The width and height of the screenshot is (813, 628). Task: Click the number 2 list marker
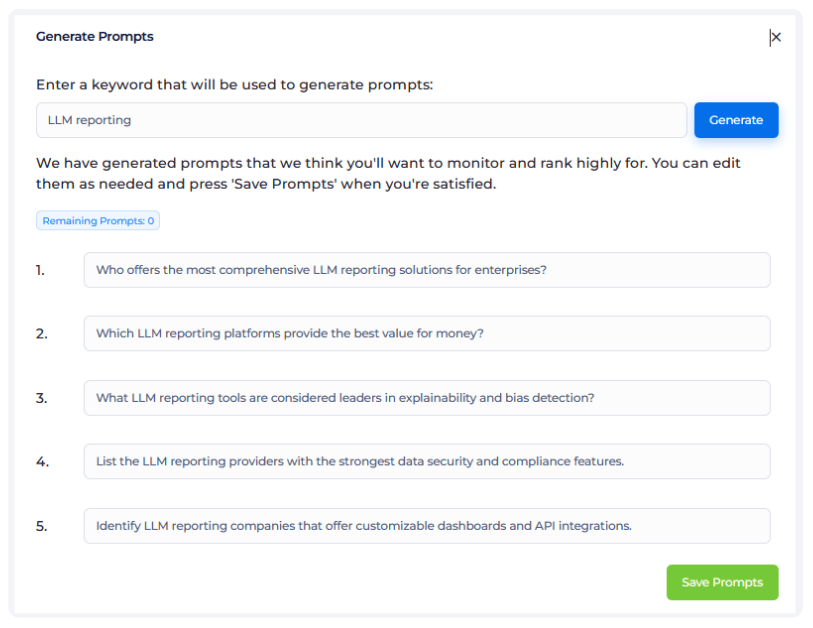[x=42, y=334]
